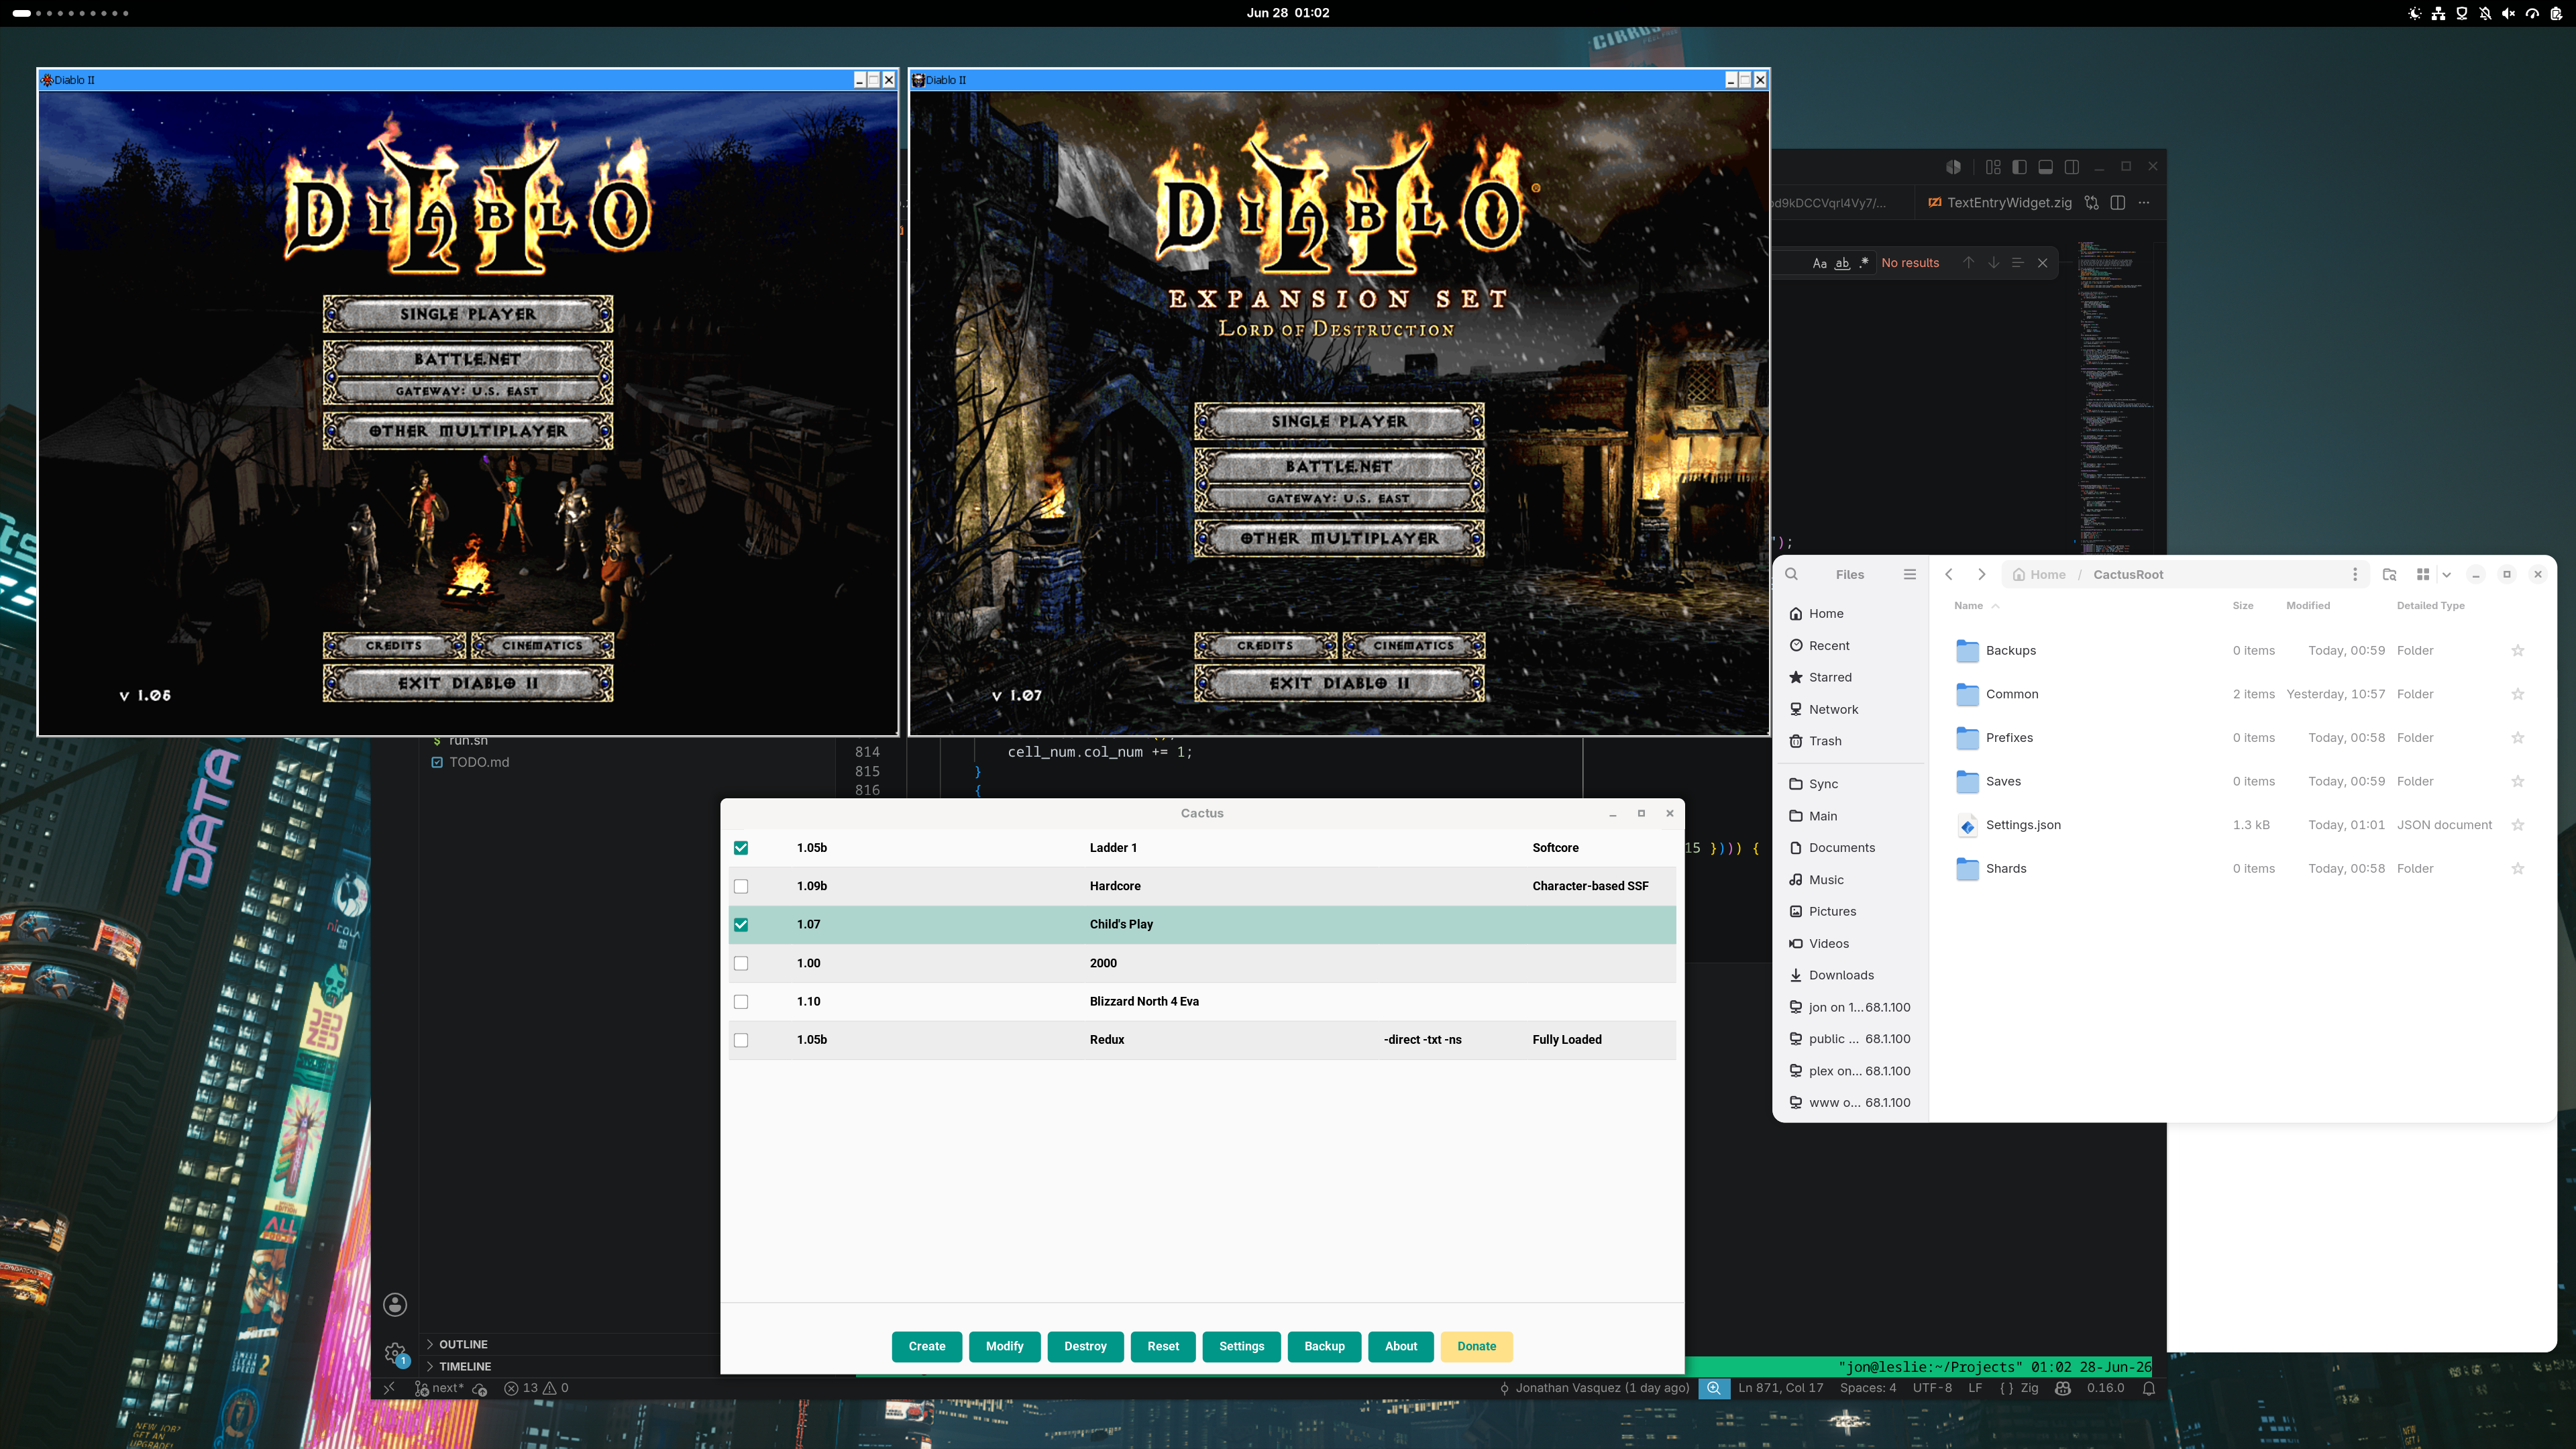Star the Settings.json file
This screenshot has height=1449, width=2576.
tap(2518, 825)
